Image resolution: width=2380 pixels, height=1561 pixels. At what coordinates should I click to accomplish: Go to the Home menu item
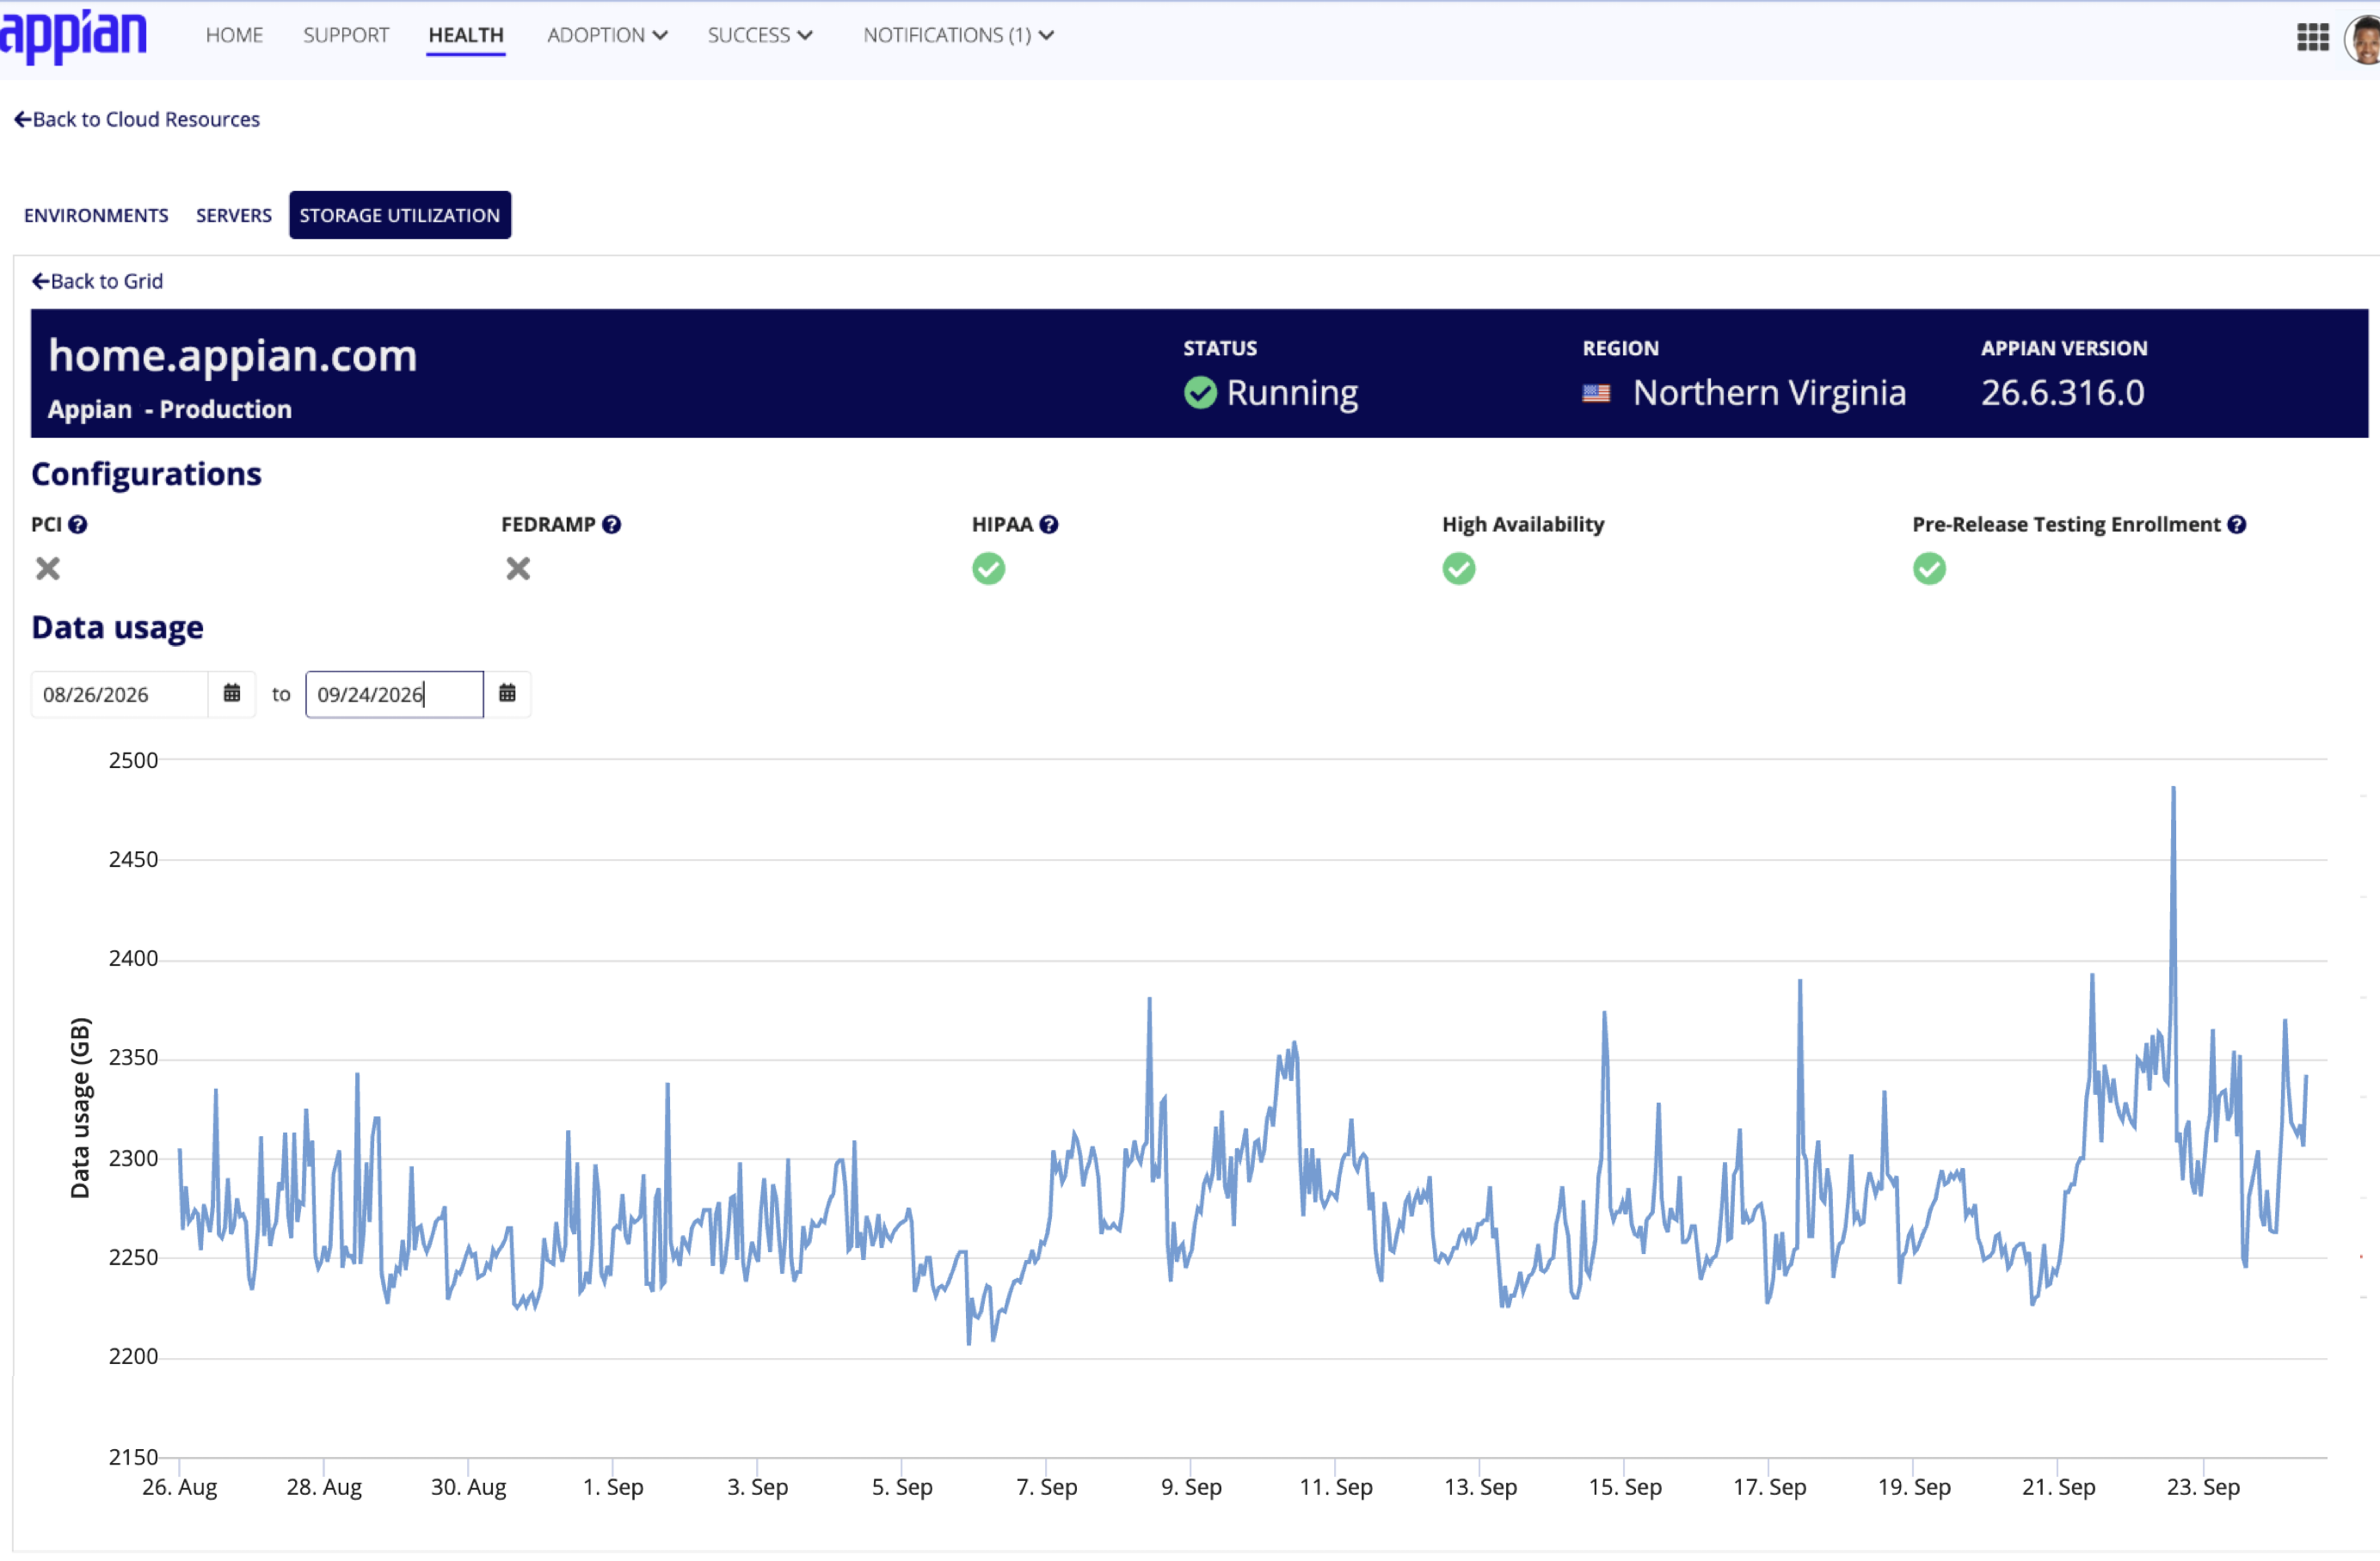point(234,35)
